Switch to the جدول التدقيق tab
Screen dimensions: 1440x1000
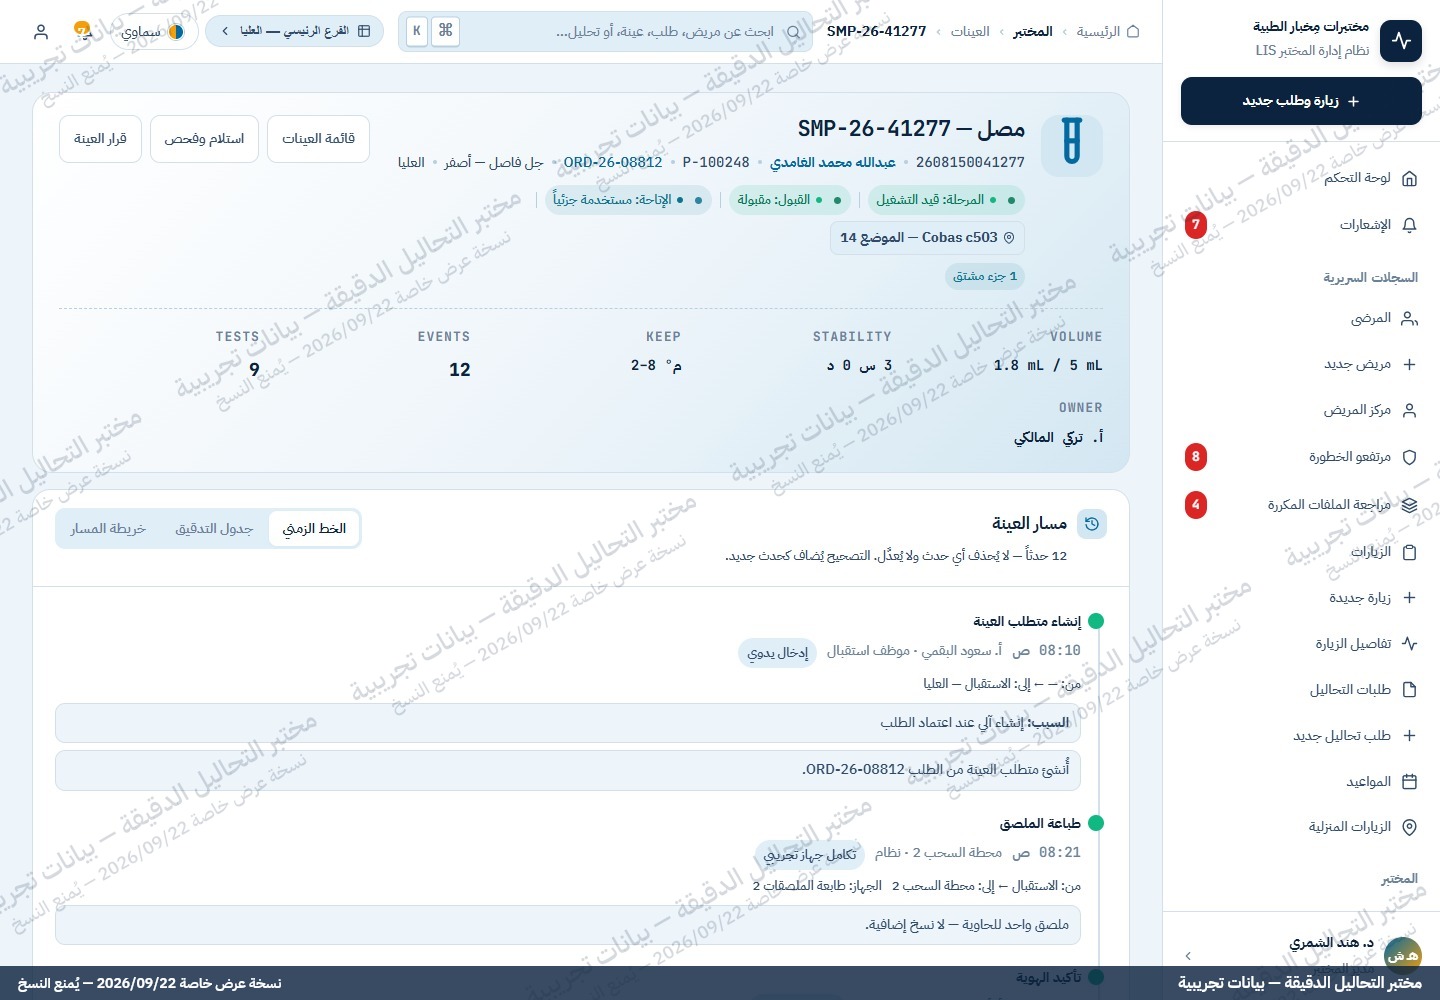(214, 528)
